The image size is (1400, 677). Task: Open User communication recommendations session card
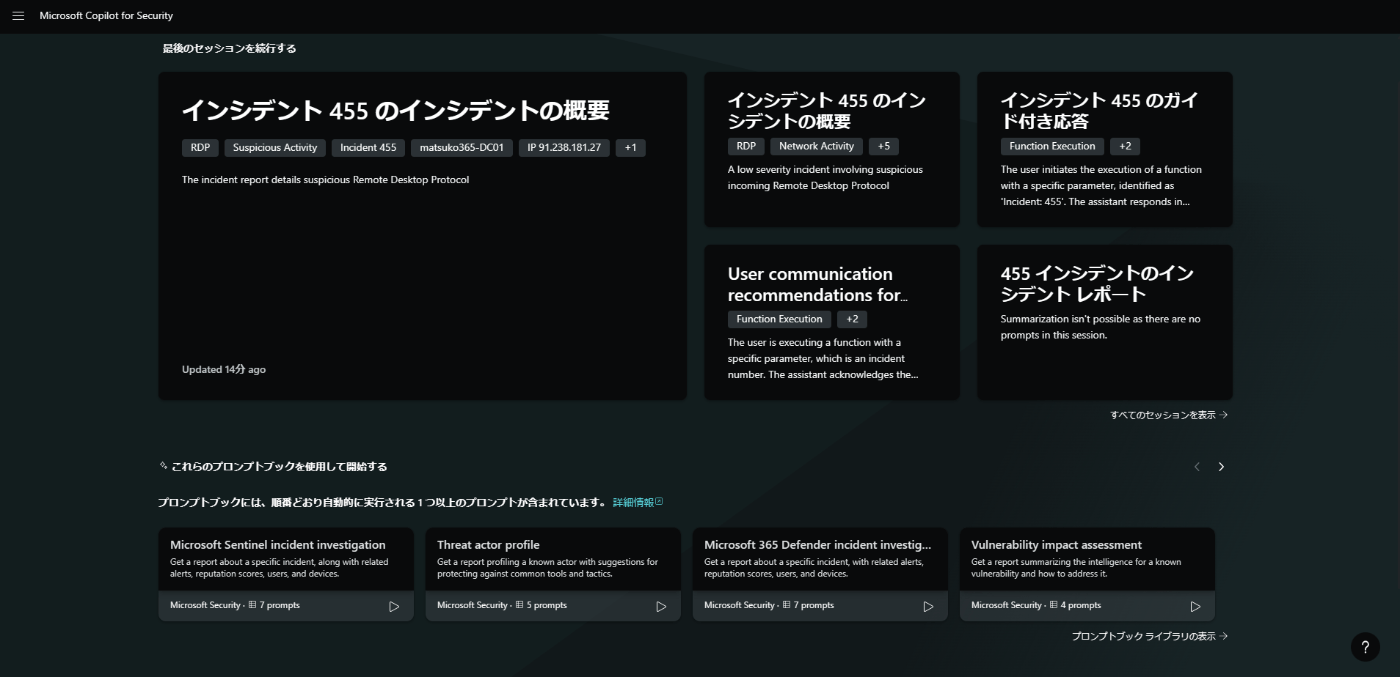point(832,322)
